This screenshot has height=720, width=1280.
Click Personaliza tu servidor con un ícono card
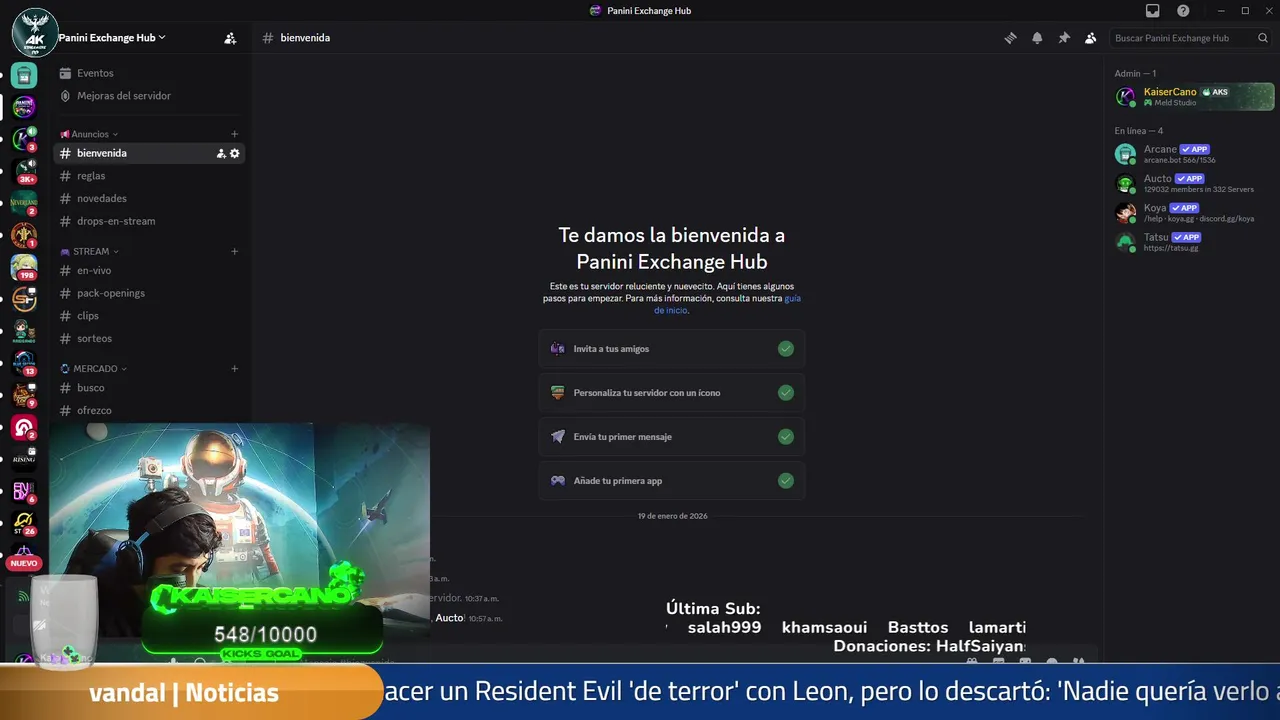(672, 393)
